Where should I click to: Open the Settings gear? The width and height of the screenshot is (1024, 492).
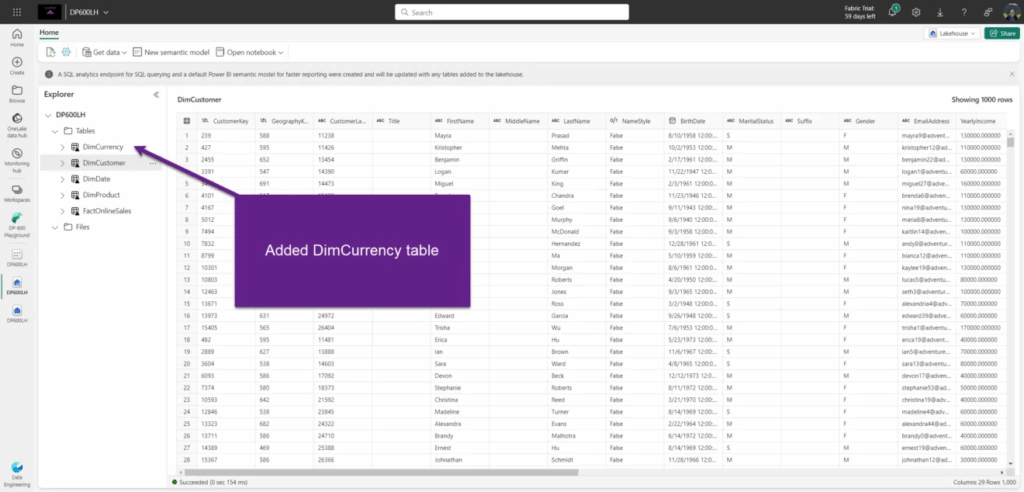(x=916, y=12)
